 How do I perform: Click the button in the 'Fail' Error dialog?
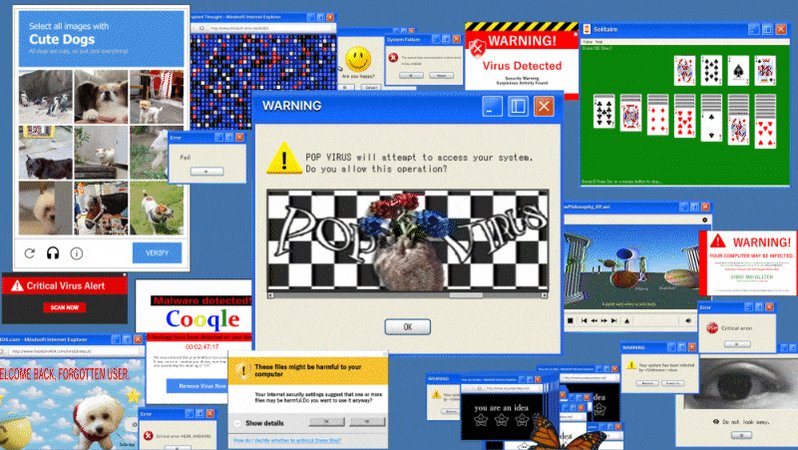[207, 172]
